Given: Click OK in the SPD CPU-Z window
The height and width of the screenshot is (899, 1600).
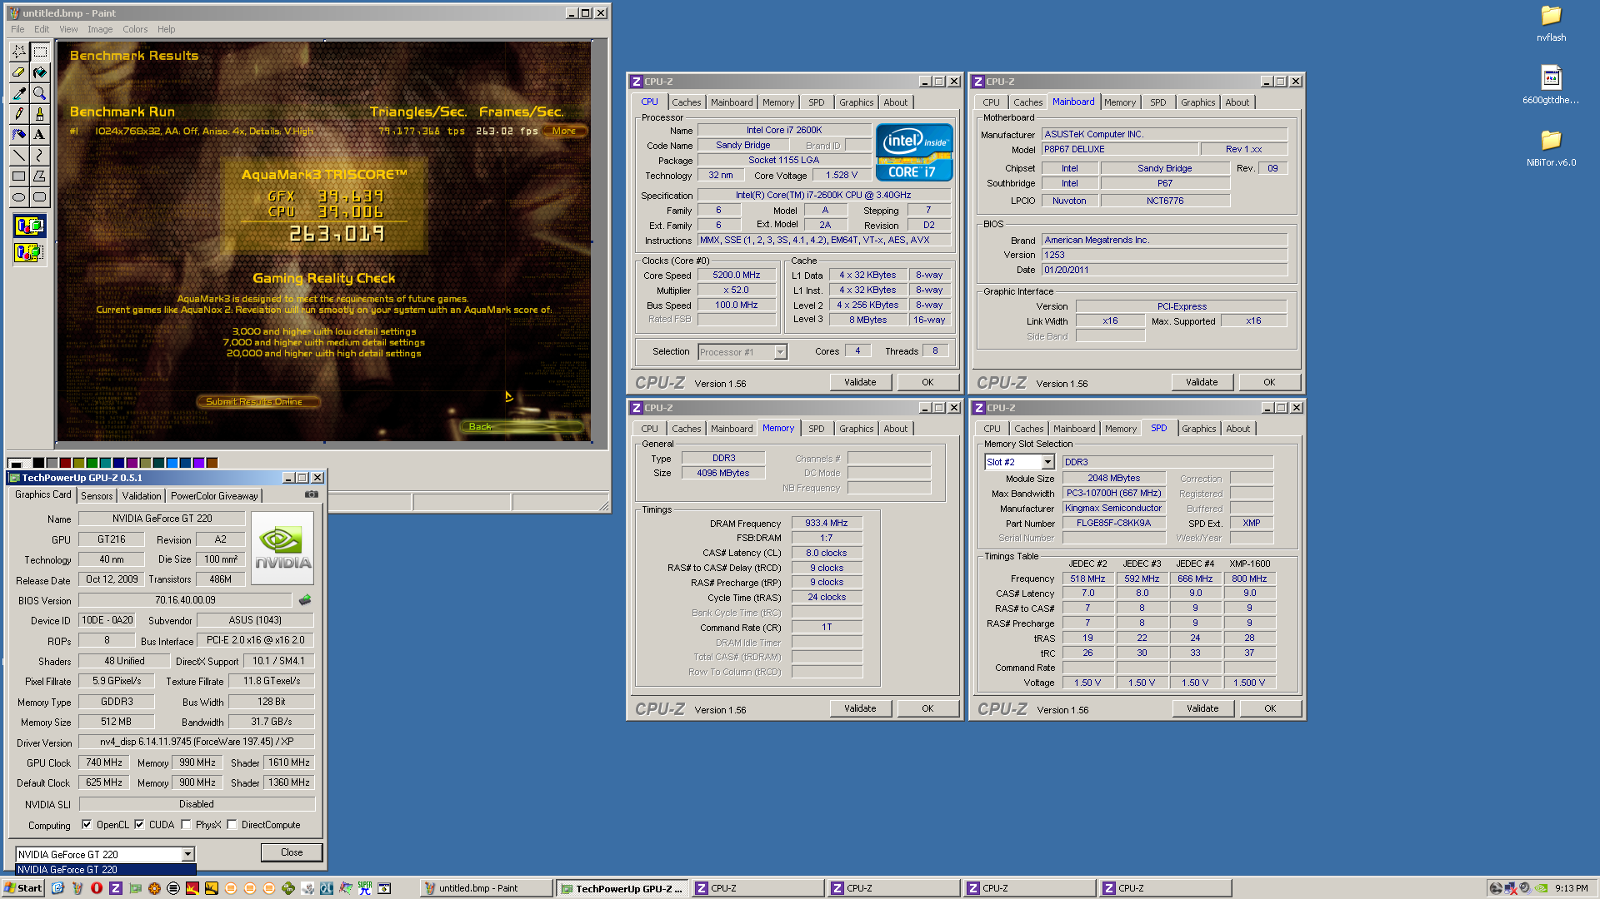Looking at the screenshot, I should (x=1270, y=708).
